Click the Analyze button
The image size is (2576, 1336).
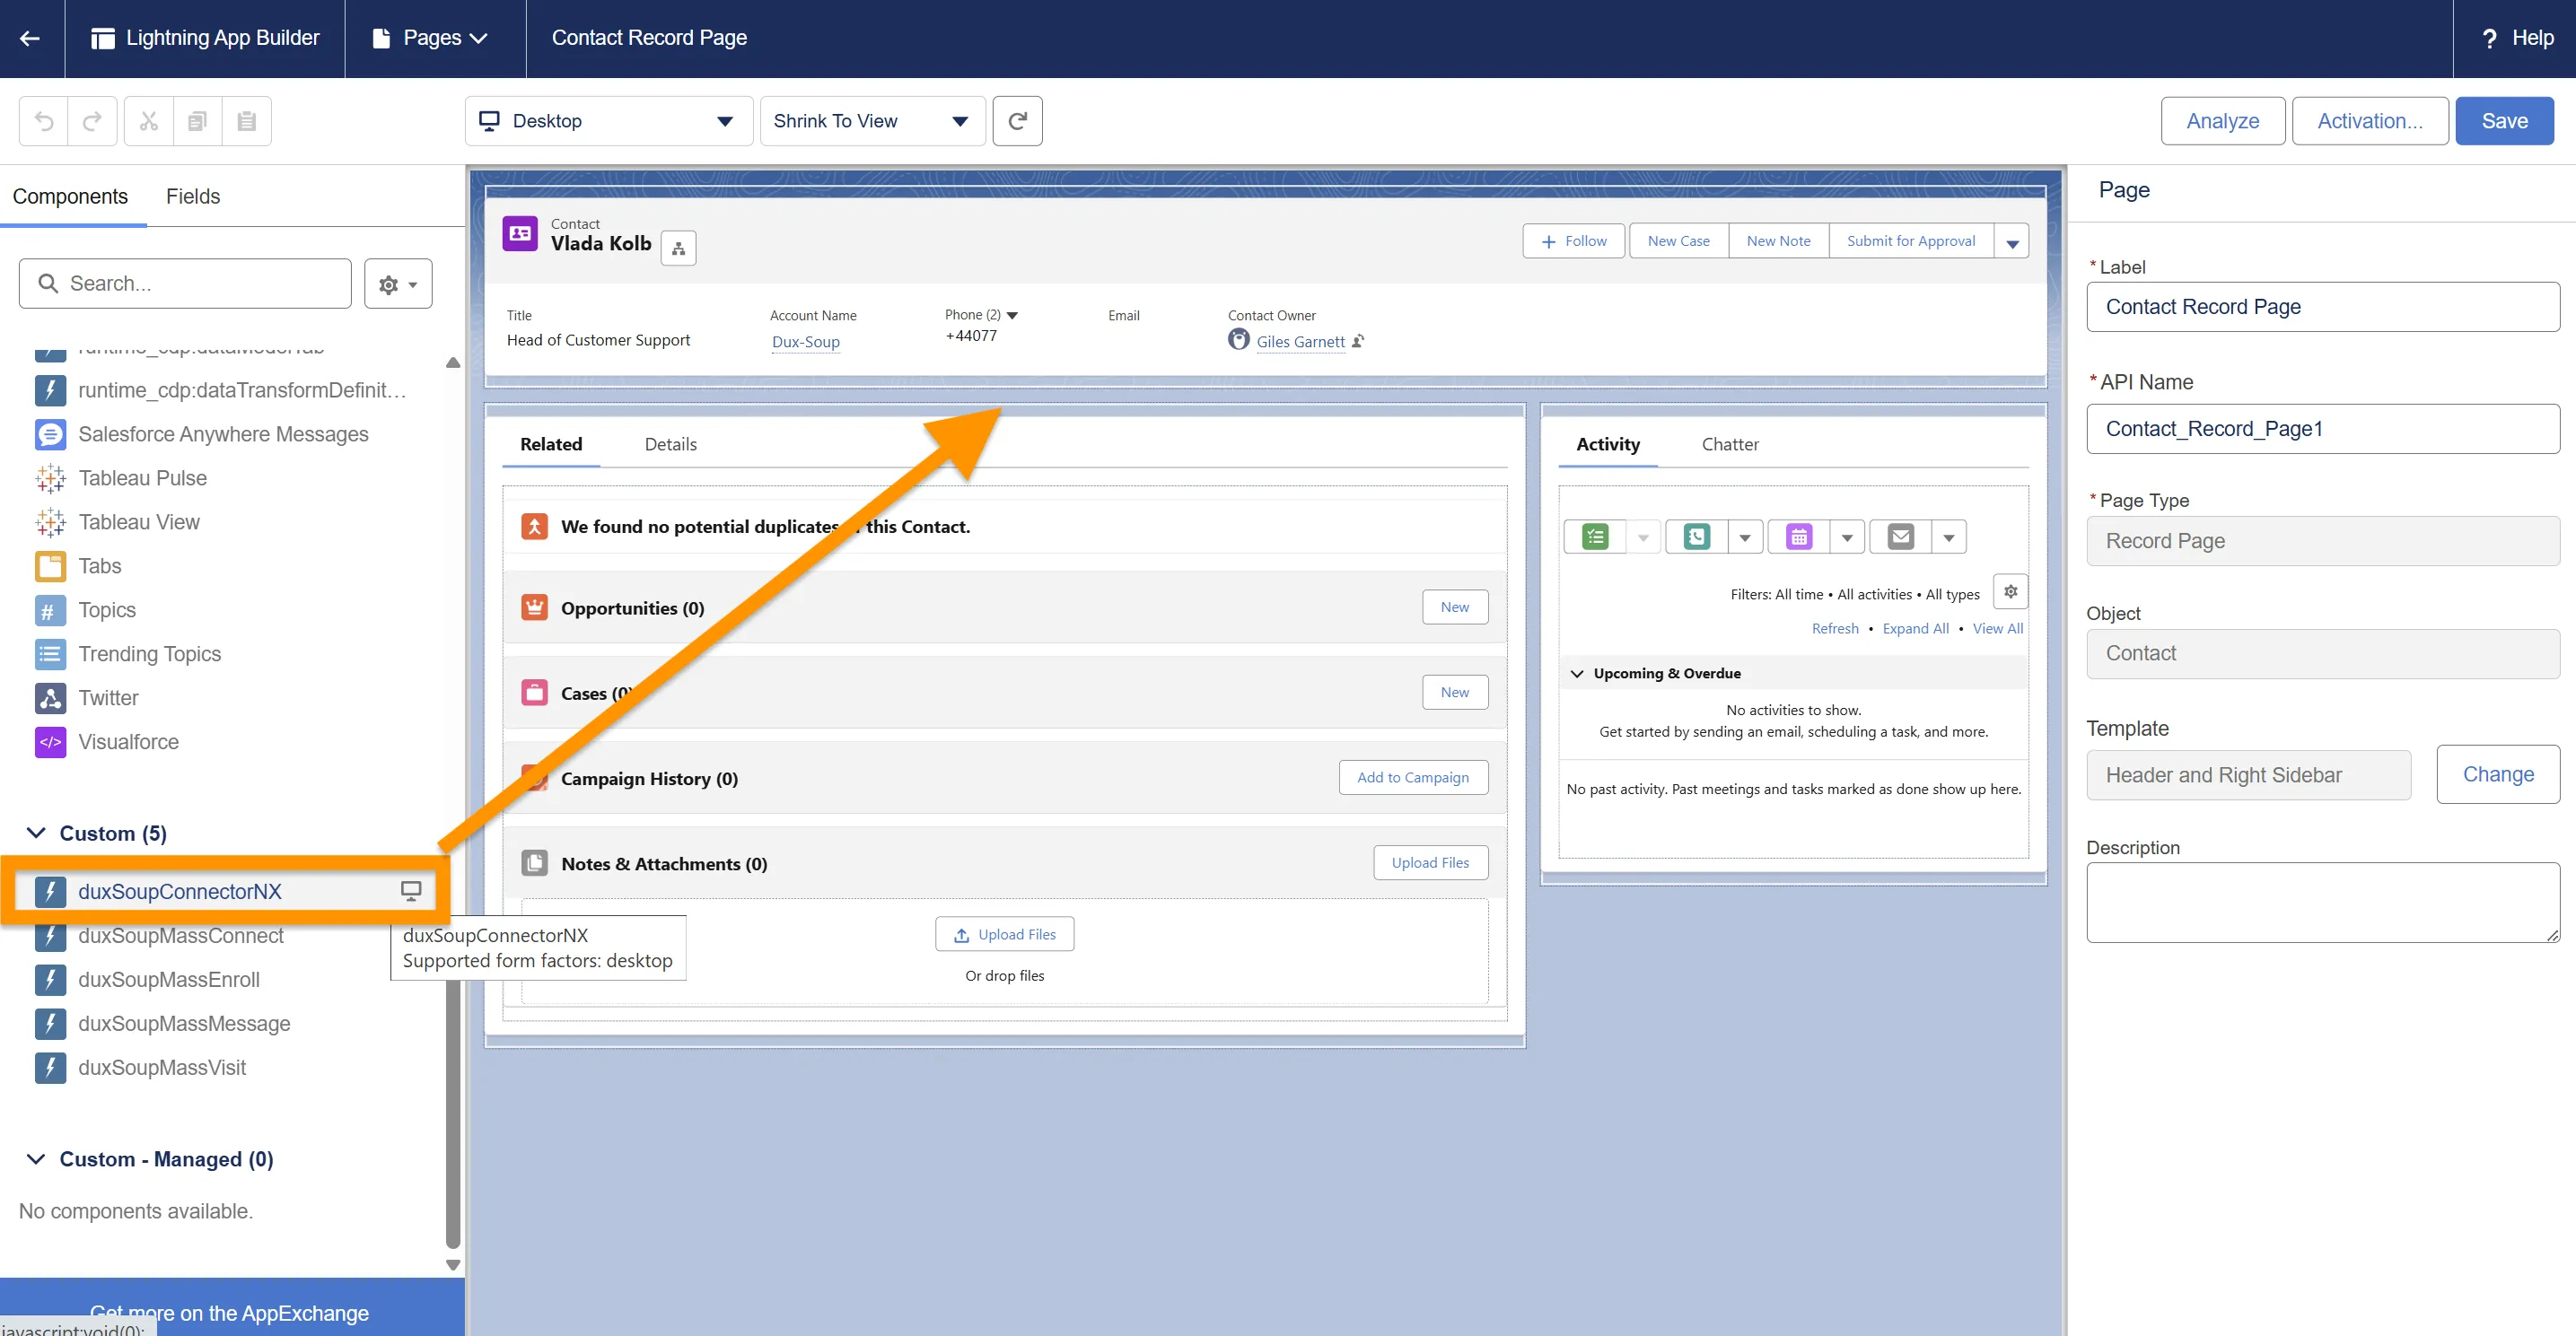pyautogui.click(x=2222, y=121)
